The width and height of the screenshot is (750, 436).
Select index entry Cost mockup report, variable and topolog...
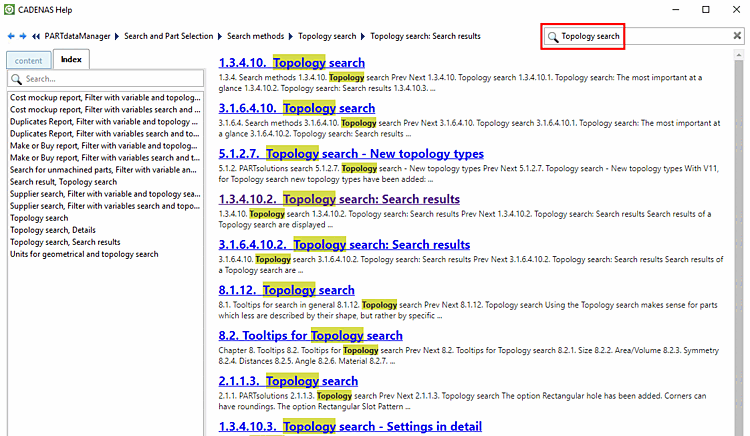point(105,98)
